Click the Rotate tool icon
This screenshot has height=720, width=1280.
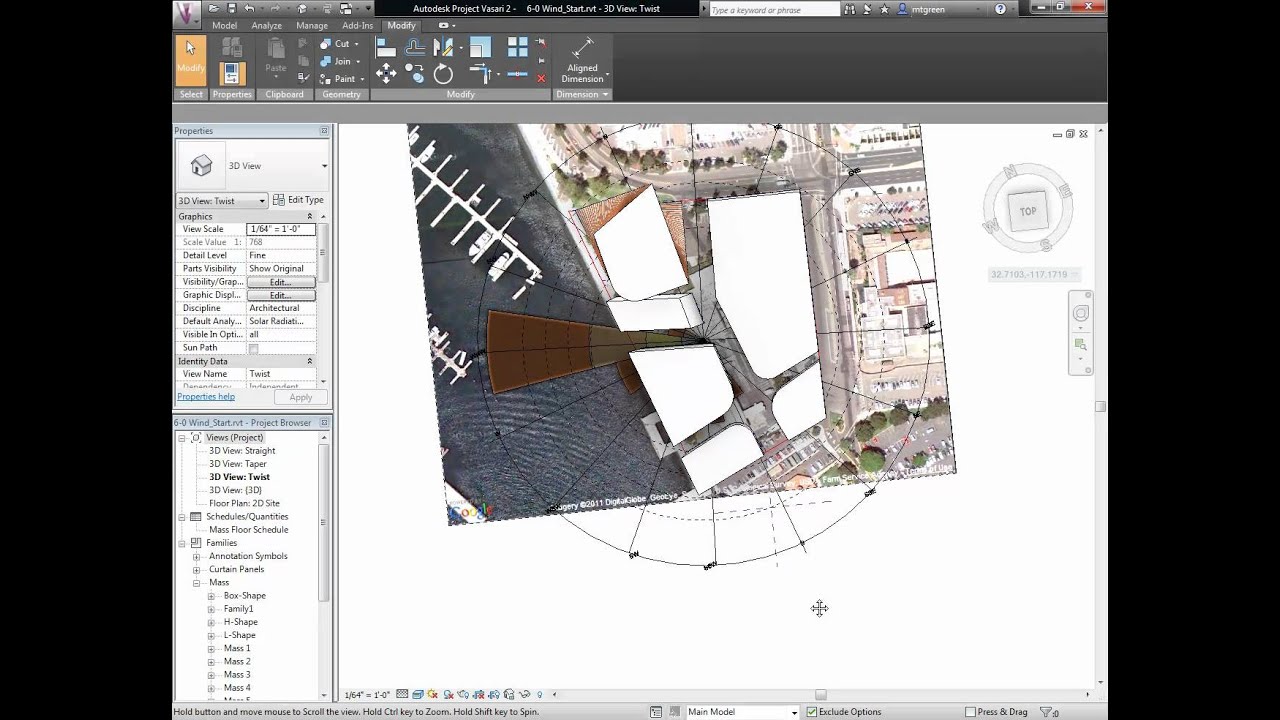click(444, 74)
